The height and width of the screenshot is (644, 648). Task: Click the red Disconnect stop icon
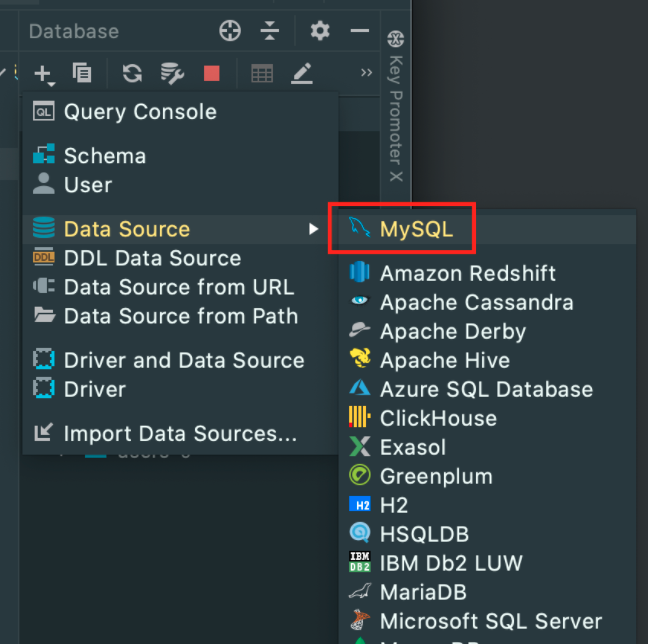pyautogui.click(x=212, y=73)
